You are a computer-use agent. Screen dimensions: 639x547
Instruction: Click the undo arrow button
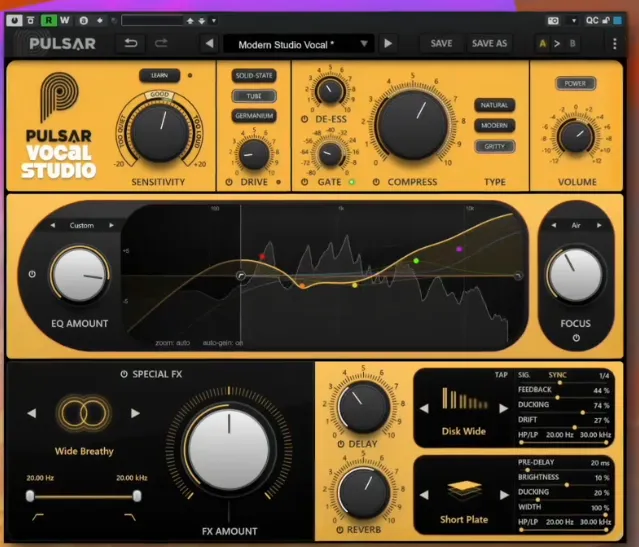tap(130, 43)
